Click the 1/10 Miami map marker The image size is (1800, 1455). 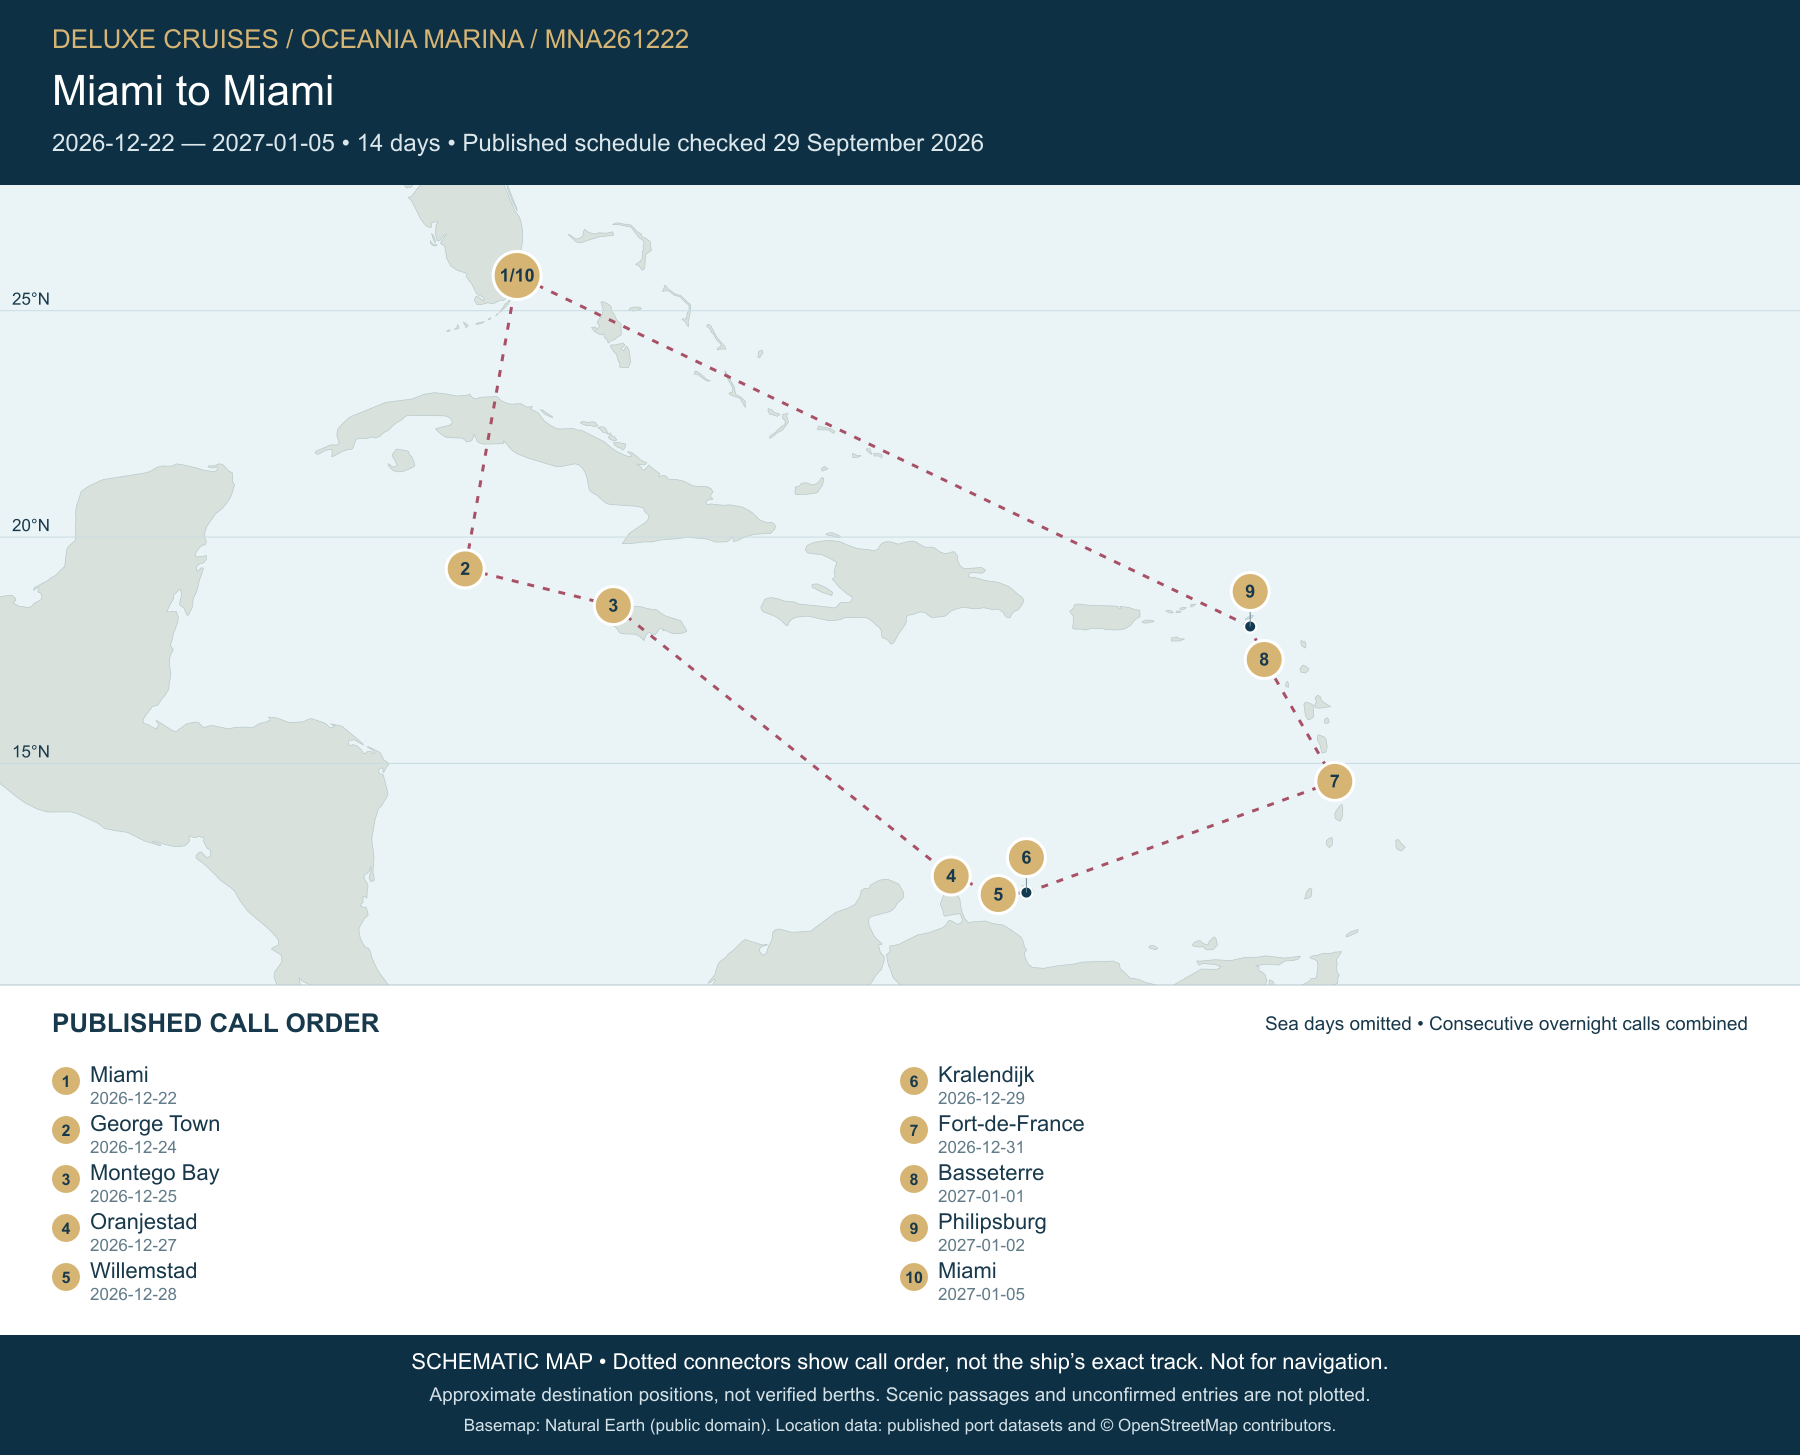click(x=517, y=275)
